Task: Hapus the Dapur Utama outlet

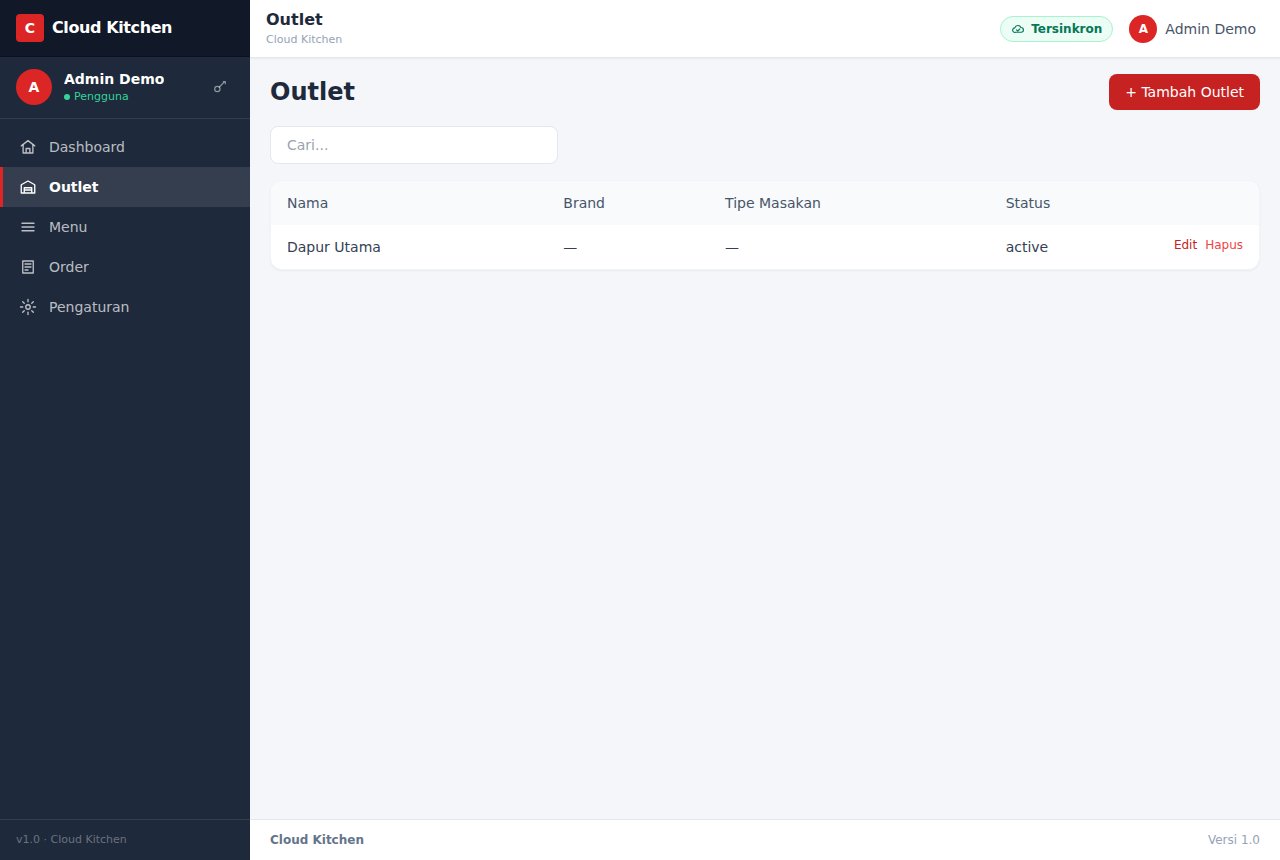Action: (x=1224, y=245)
